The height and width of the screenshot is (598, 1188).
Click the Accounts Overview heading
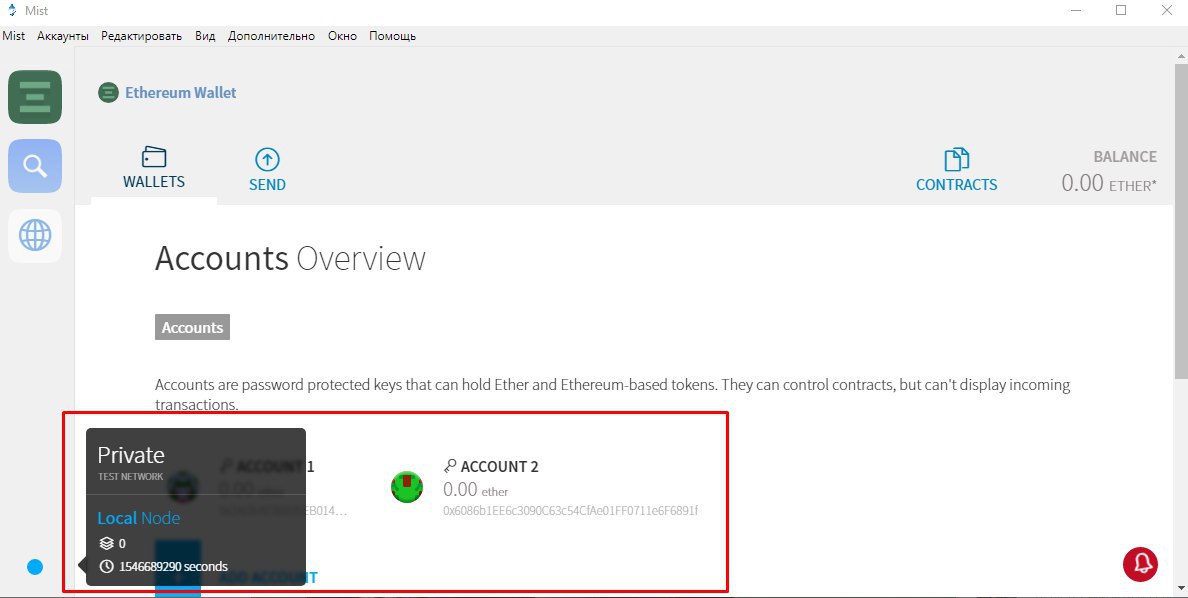tap(290, 259)
